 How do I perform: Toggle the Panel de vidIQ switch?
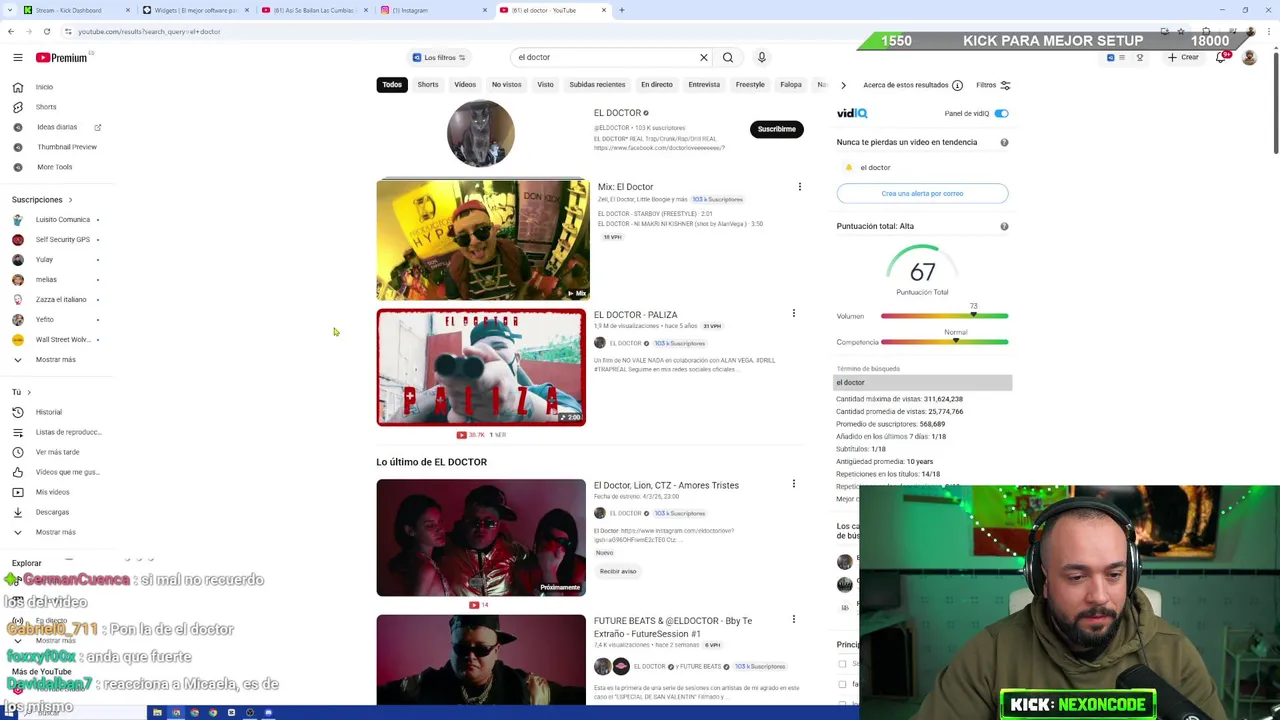pos(1001,113)
